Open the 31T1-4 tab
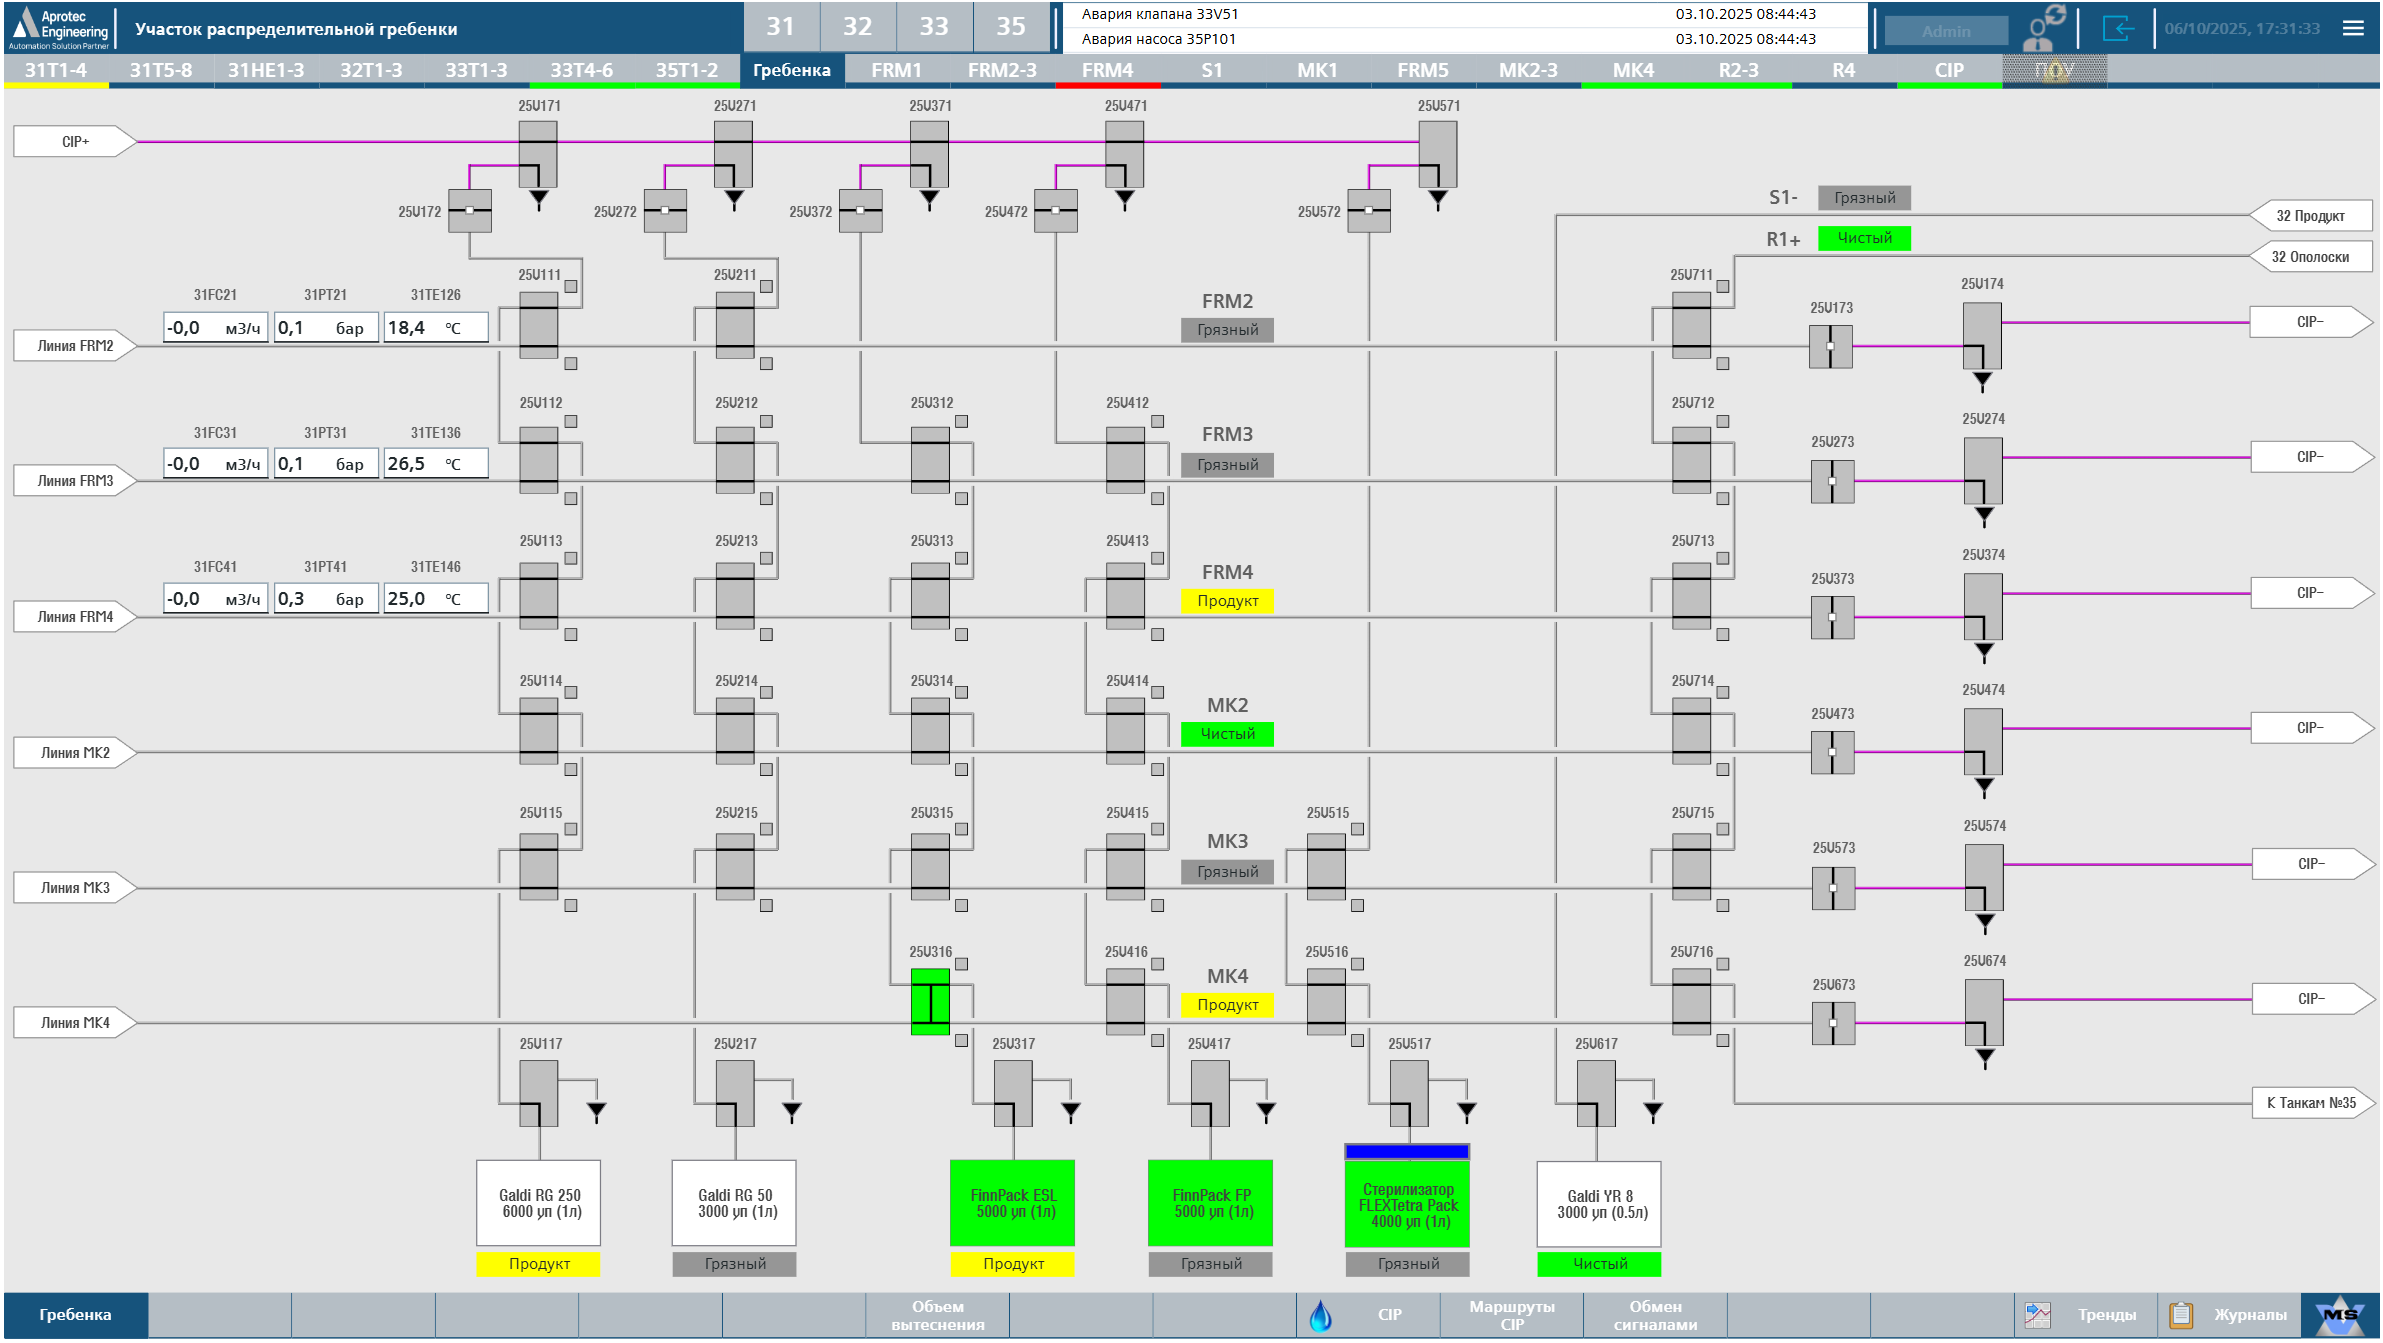The width and height of the screenshot is (2383, 1343). pos(55,70)
